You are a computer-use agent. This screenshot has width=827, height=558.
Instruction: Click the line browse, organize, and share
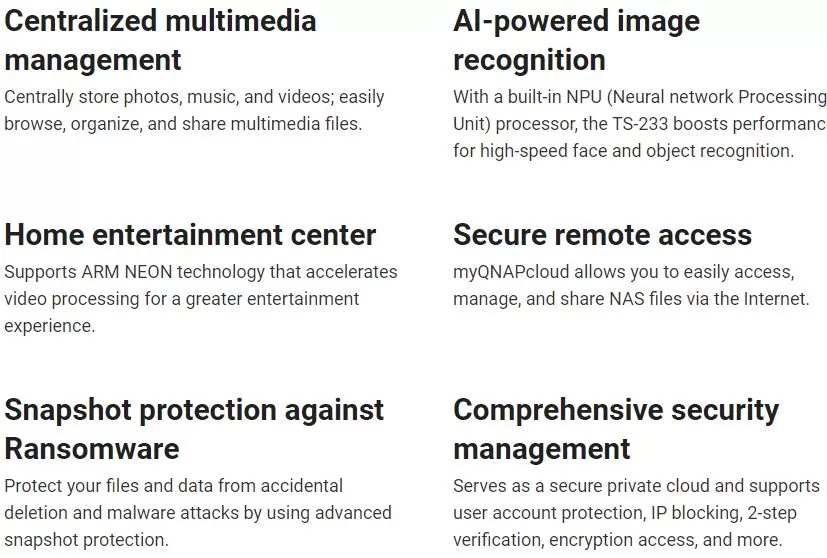tap(183, 124)
